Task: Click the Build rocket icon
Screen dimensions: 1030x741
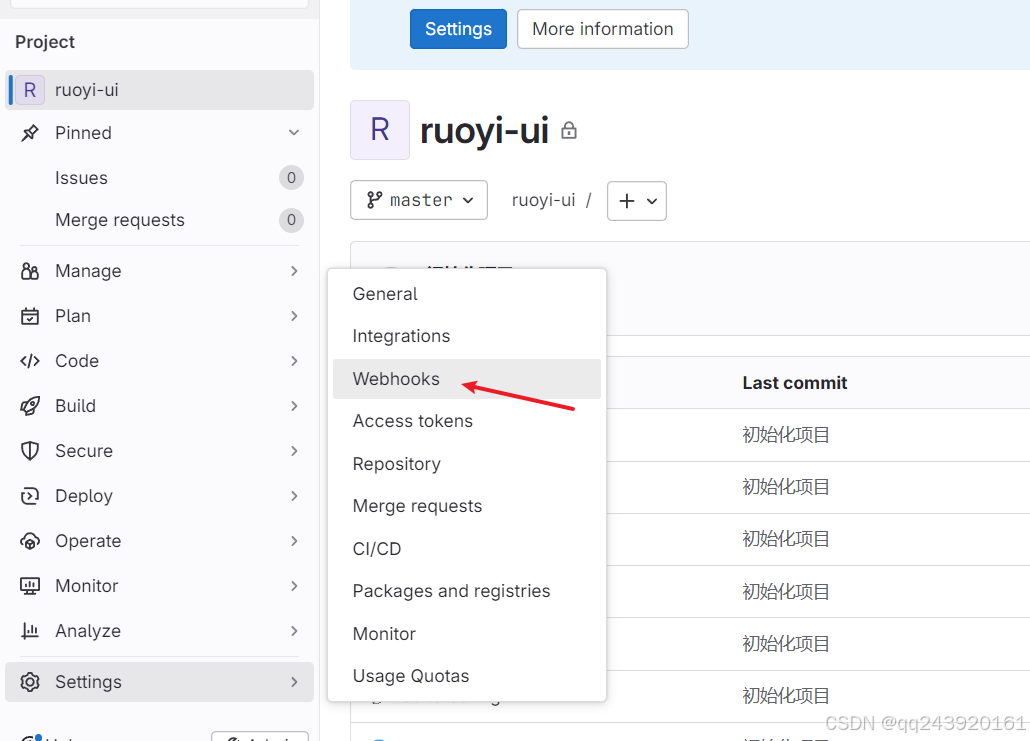Action: click(x=30, y=406)
